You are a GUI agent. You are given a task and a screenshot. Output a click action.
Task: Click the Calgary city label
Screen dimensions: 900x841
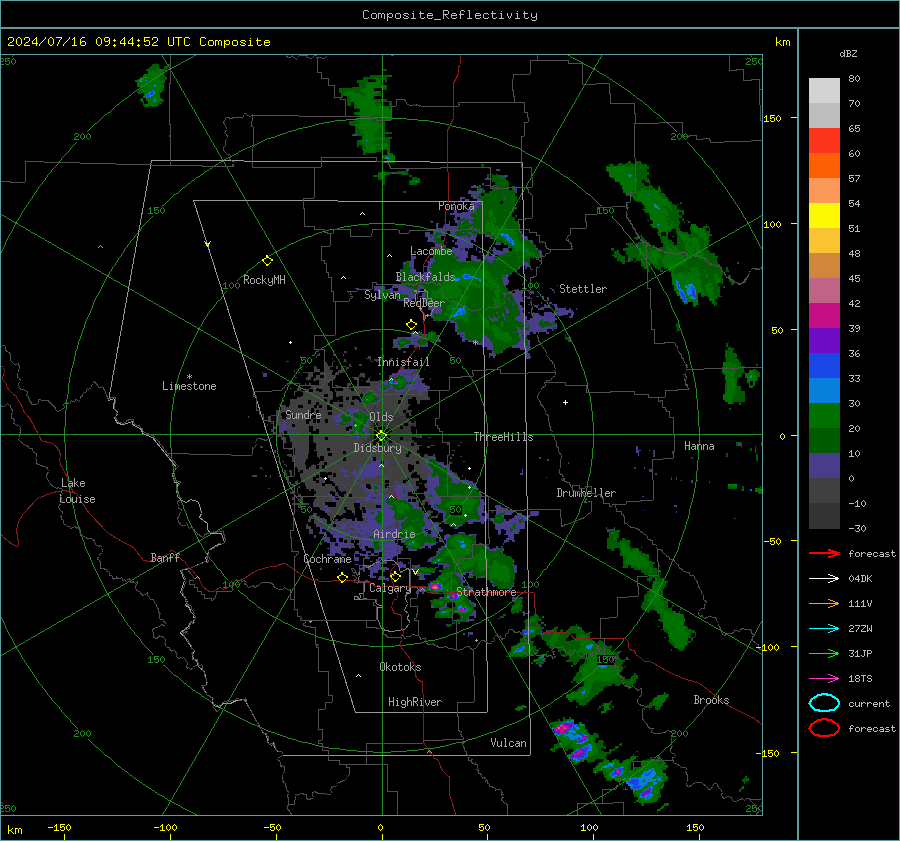[x=390, y=588]
